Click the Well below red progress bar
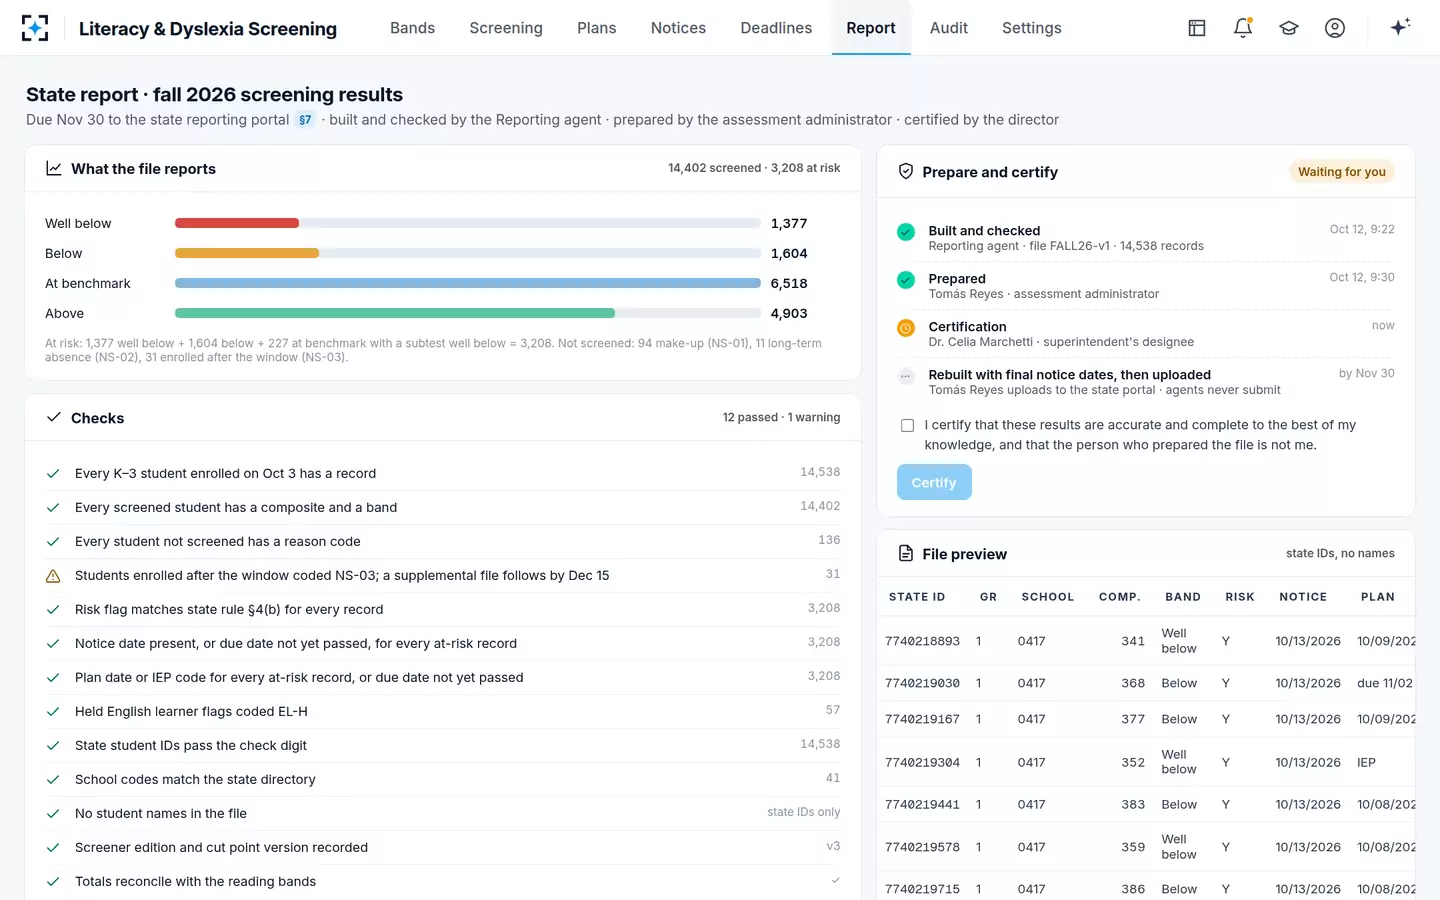The height and width of the screenshot is (900, 1440). click(x=237, y=223)
